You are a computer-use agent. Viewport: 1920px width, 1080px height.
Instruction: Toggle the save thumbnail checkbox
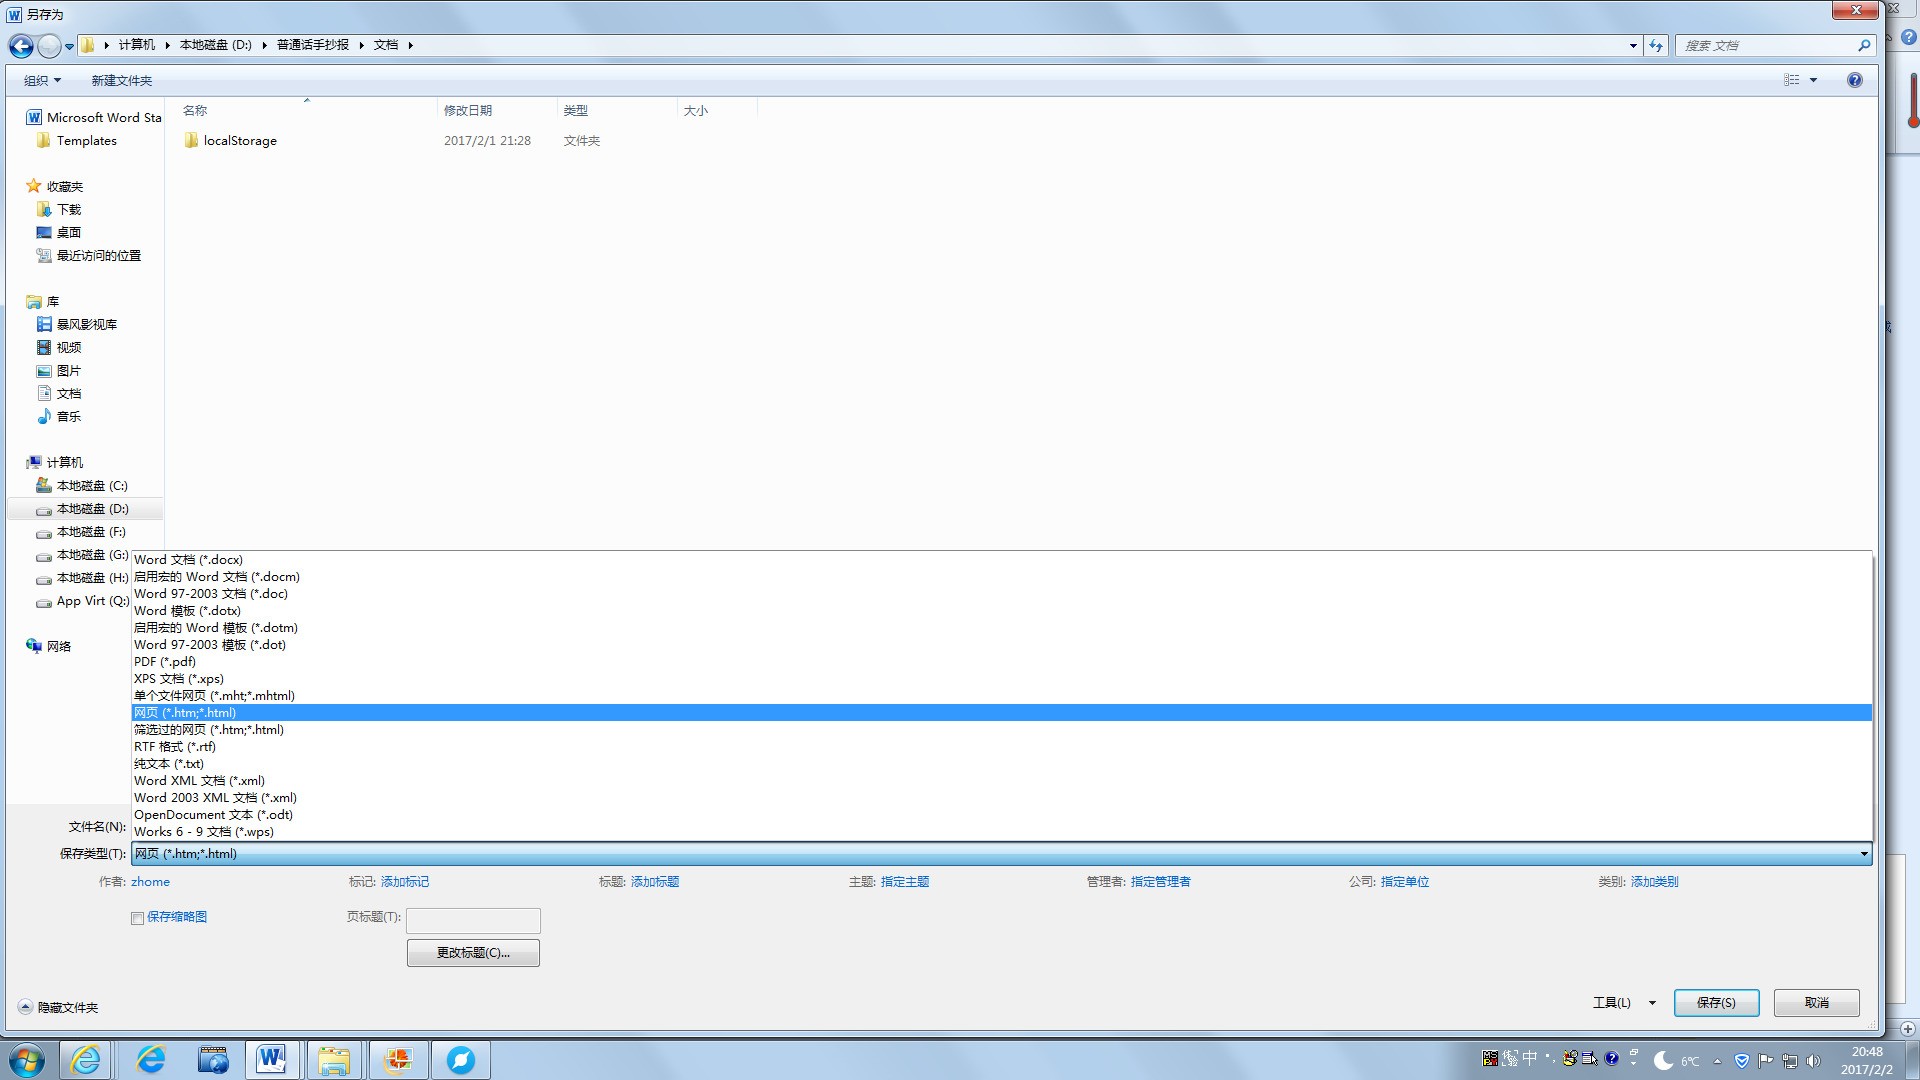(137, 918)
